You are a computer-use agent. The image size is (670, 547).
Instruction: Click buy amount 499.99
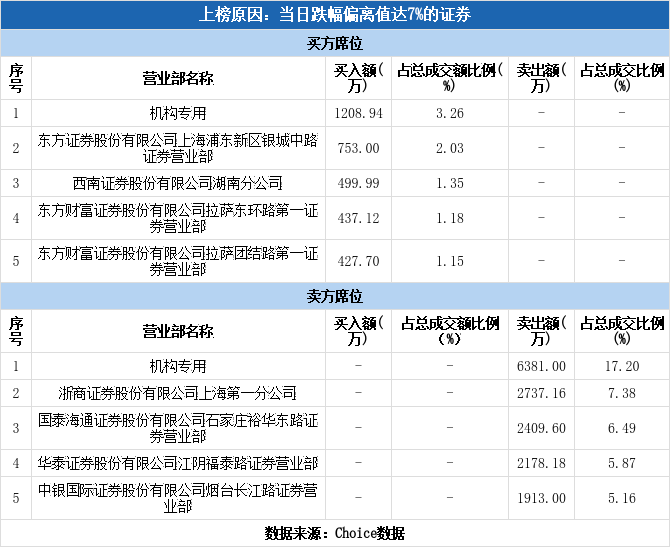click(359, 183)
